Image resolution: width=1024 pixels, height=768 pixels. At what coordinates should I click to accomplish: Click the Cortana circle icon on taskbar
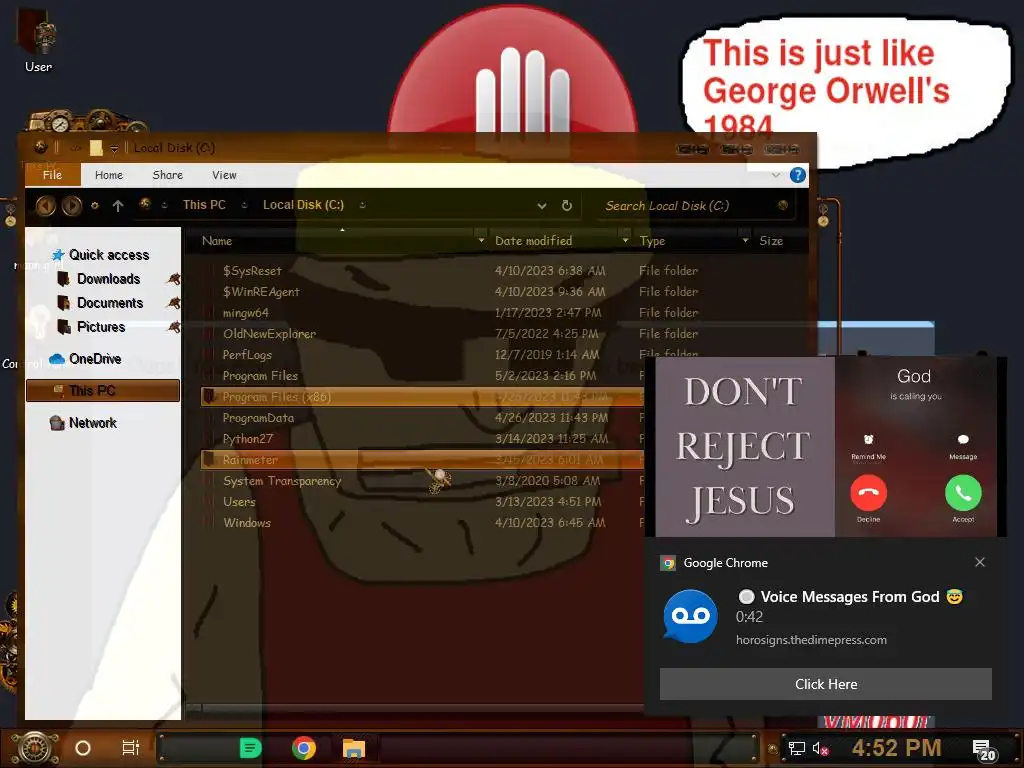coord(83,748)
